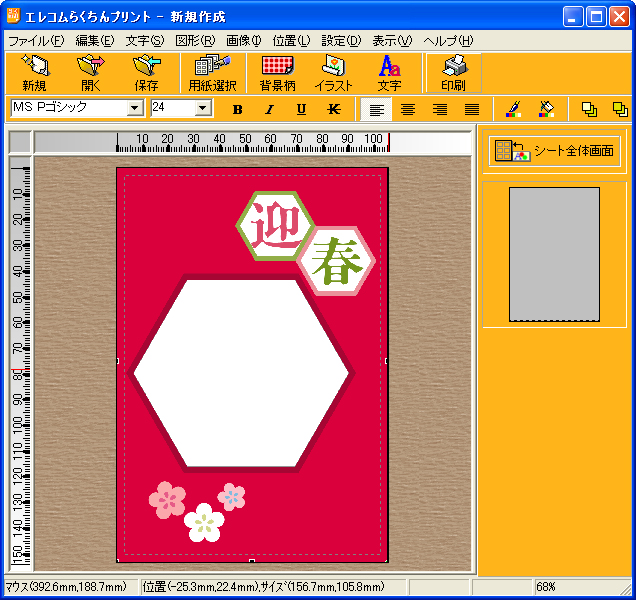
Task: Open the 設定(D) menu
Action: click(x=341, y=41)
